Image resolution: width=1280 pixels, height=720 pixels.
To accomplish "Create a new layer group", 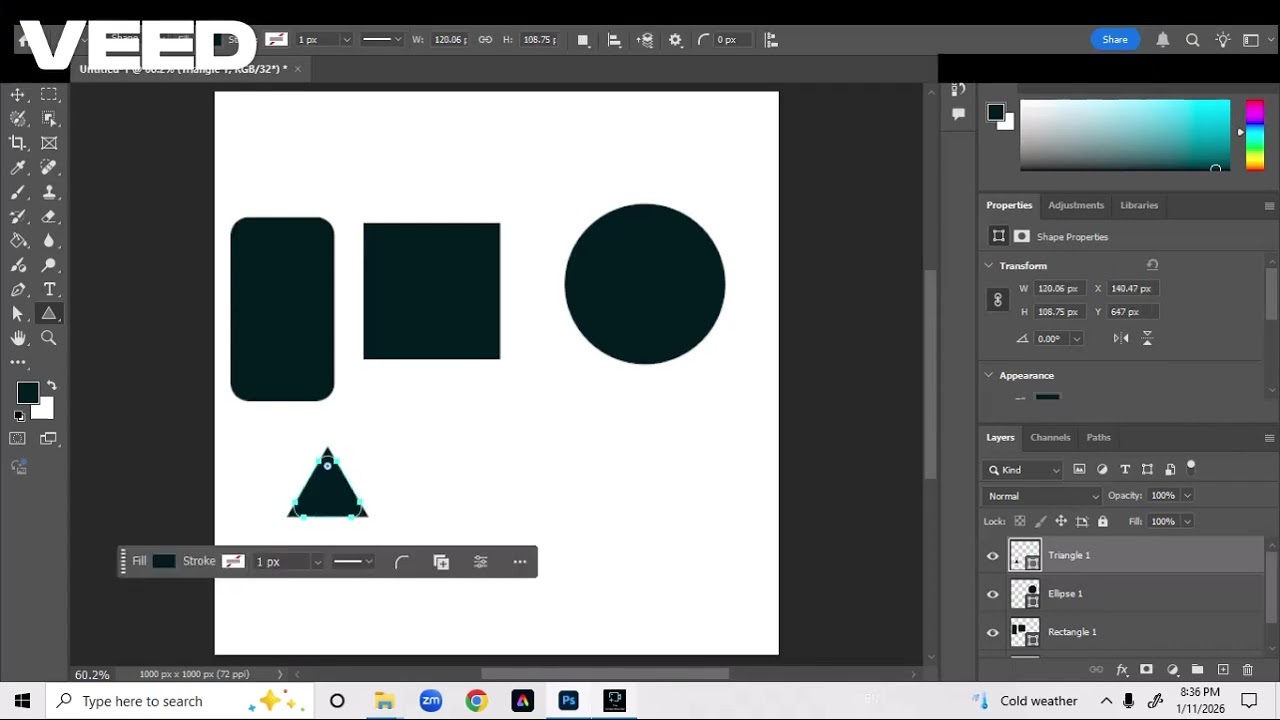I will pyautogui.click(x=1197, y=670).
